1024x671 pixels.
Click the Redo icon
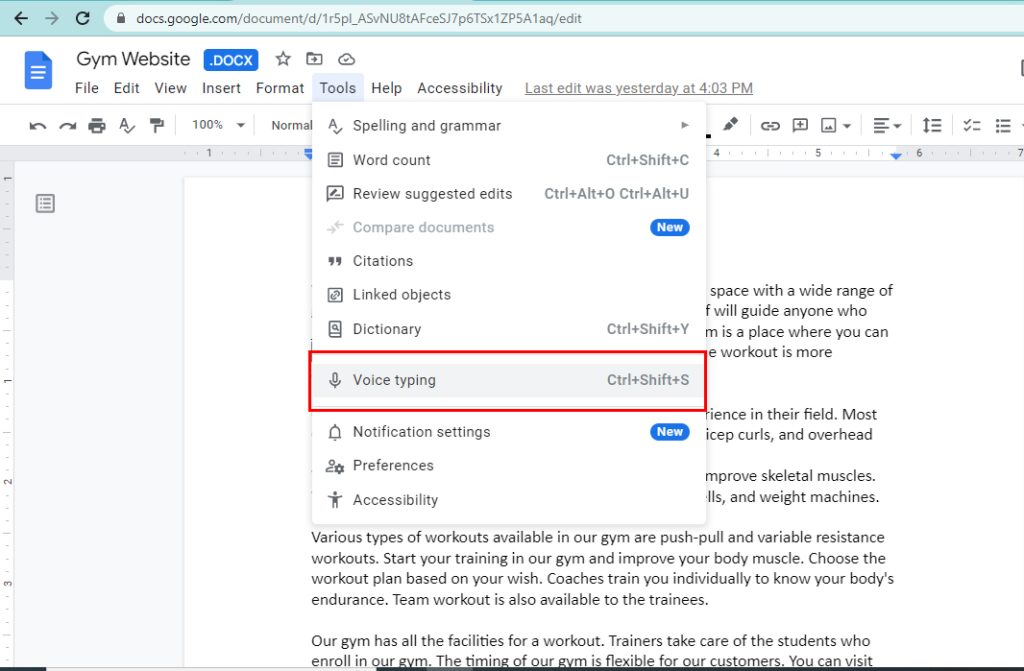point(67,125)
